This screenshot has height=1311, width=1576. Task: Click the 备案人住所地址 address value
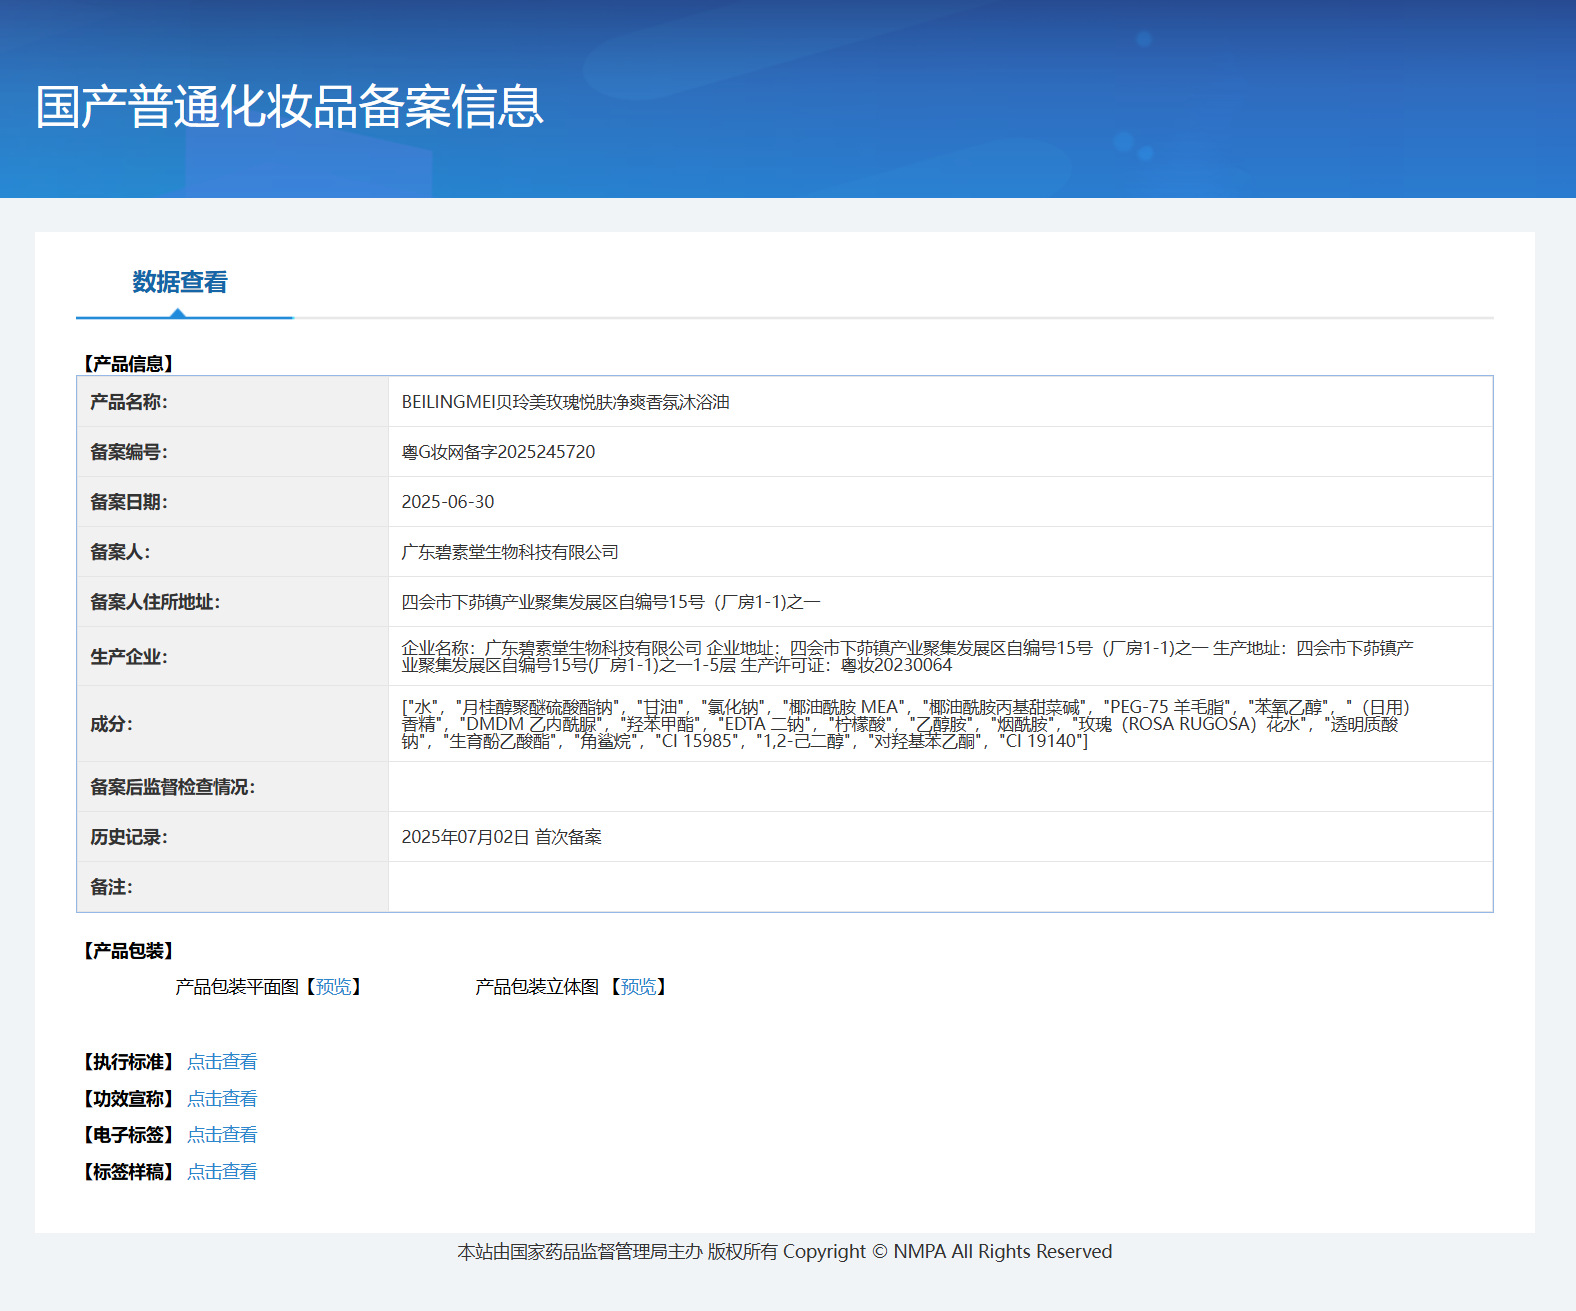tap(611, 602)
